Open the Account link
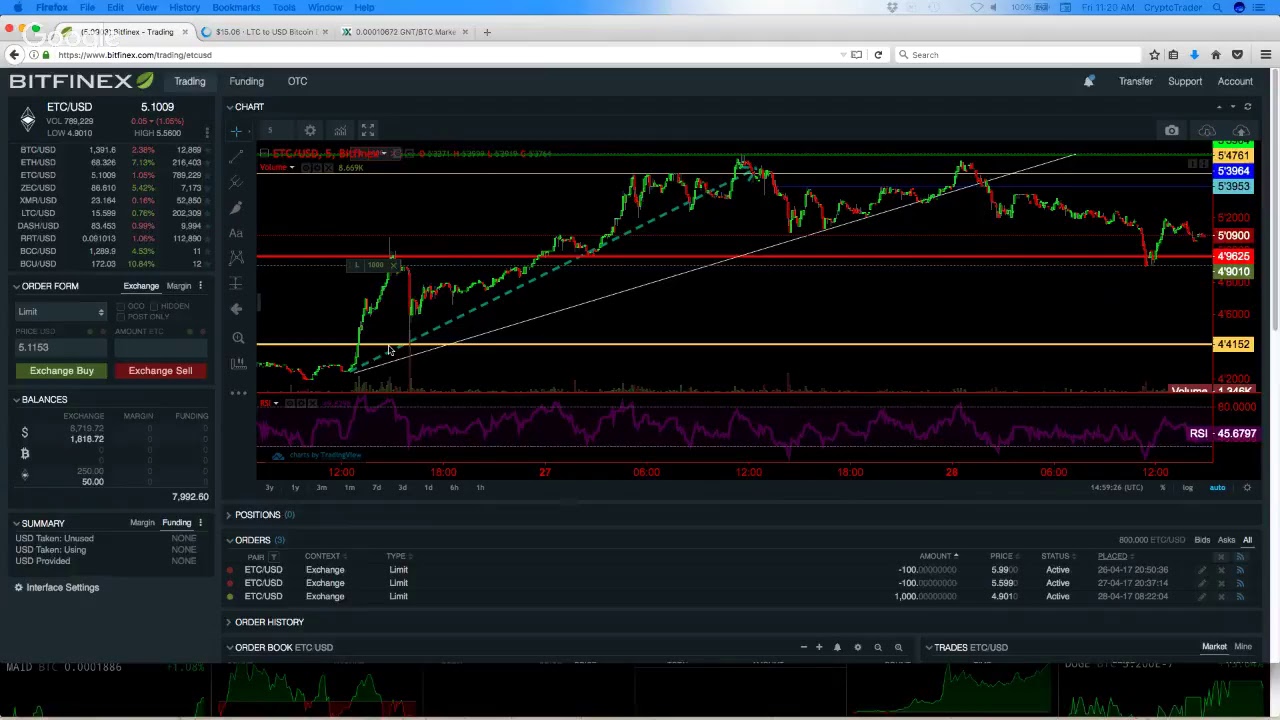The height and width of the screenshot is (720, 1280). click(1235, 81)
